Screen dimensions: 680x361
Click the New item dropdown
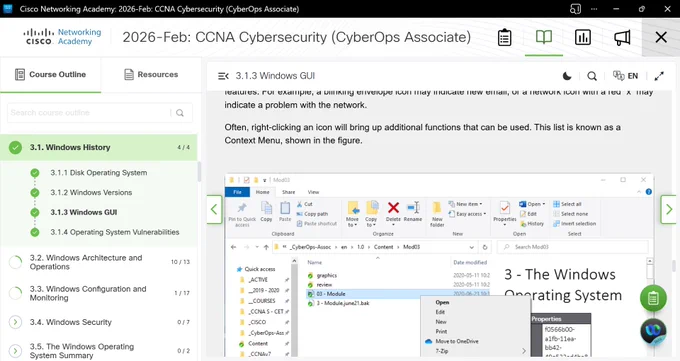pyautogui.click(x=466, y=204)
